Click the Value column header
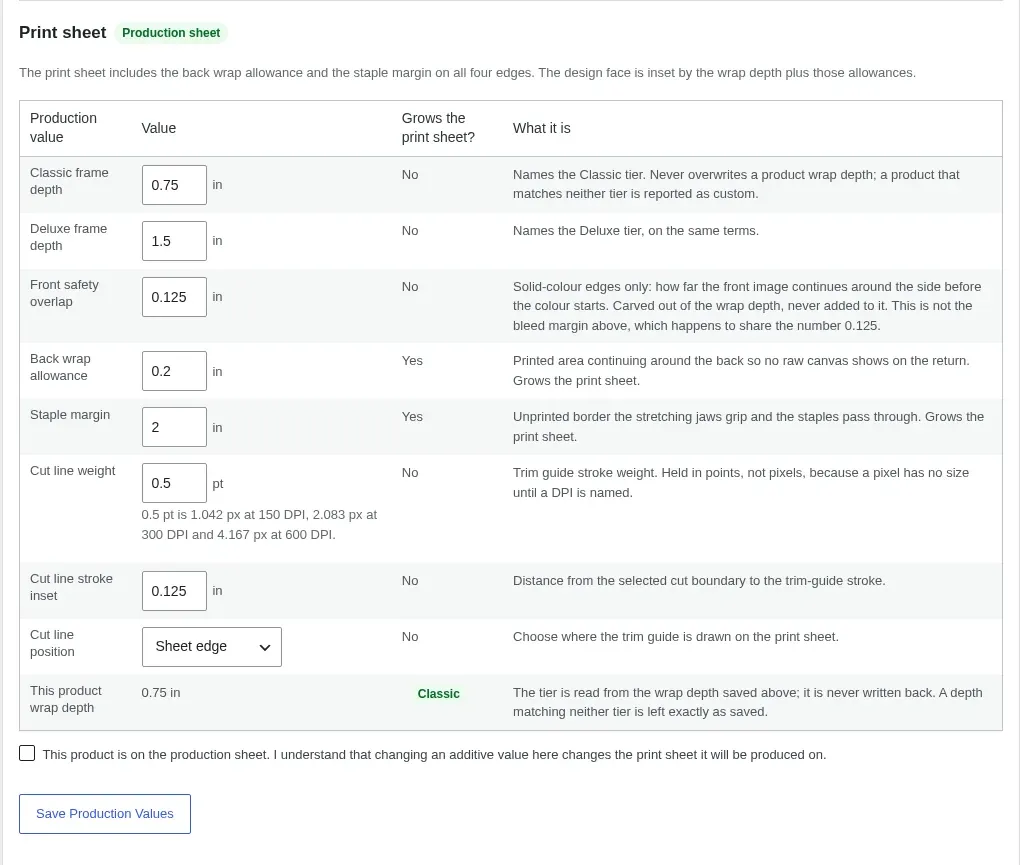 coord(159,128)
